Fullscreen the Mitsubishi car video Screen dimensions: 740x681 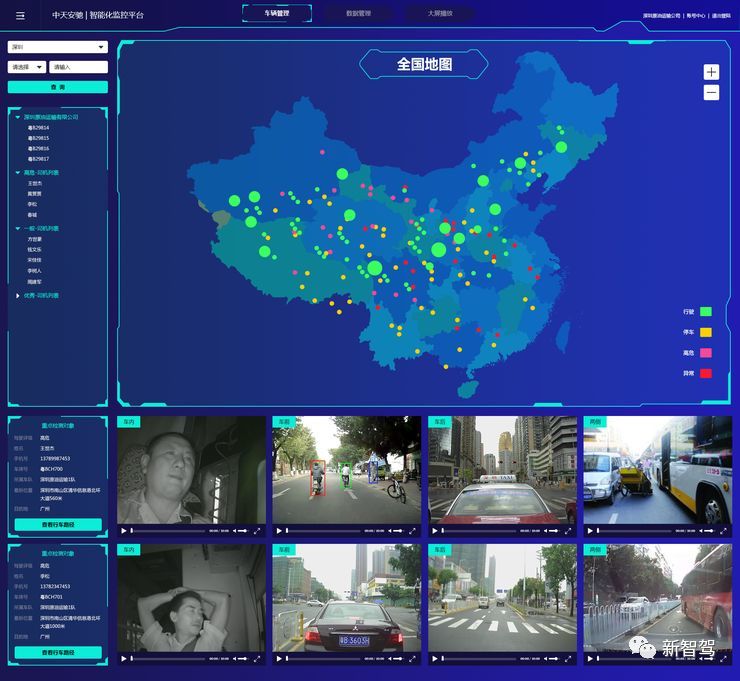pos(412,659)
